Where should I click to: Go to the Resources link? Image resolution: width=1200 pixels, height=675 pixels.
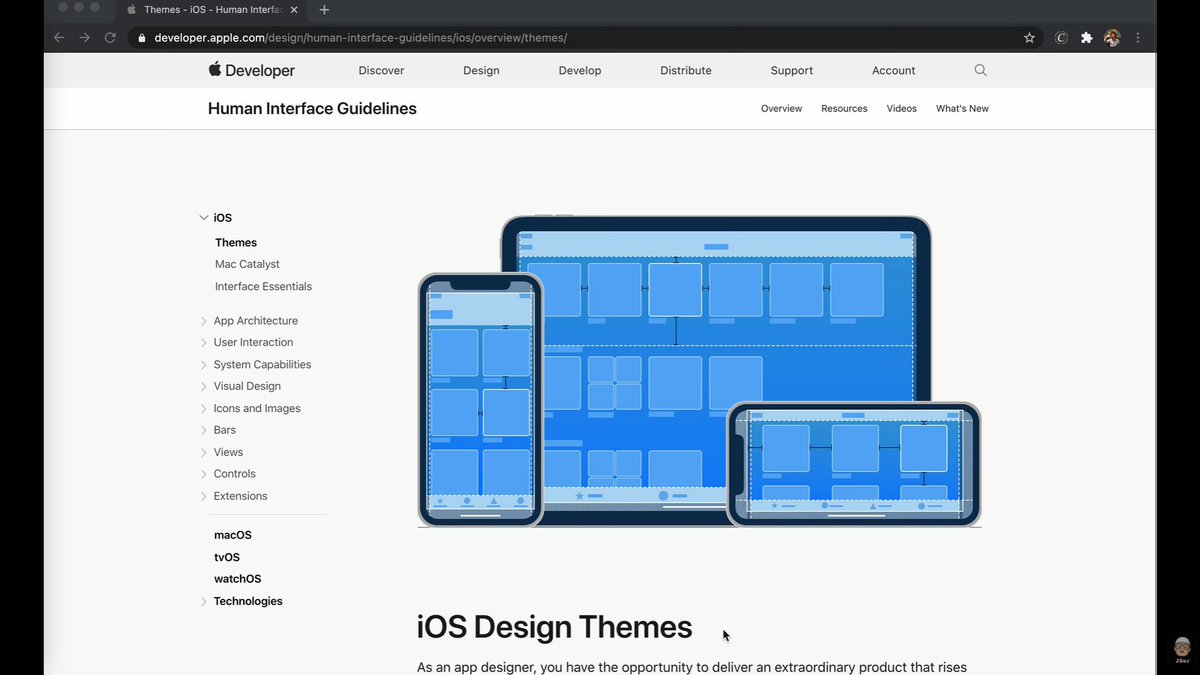844,108
